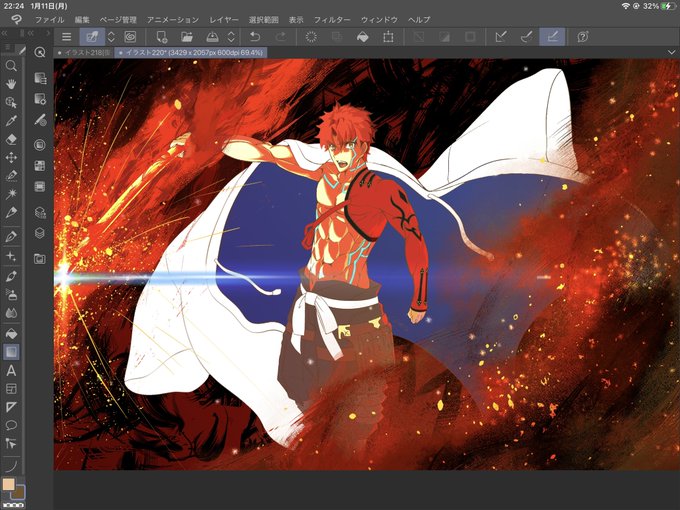Open the Material folder panel icon
The width and height of the screenshot is (680, 510).
(x=39, y=259)
